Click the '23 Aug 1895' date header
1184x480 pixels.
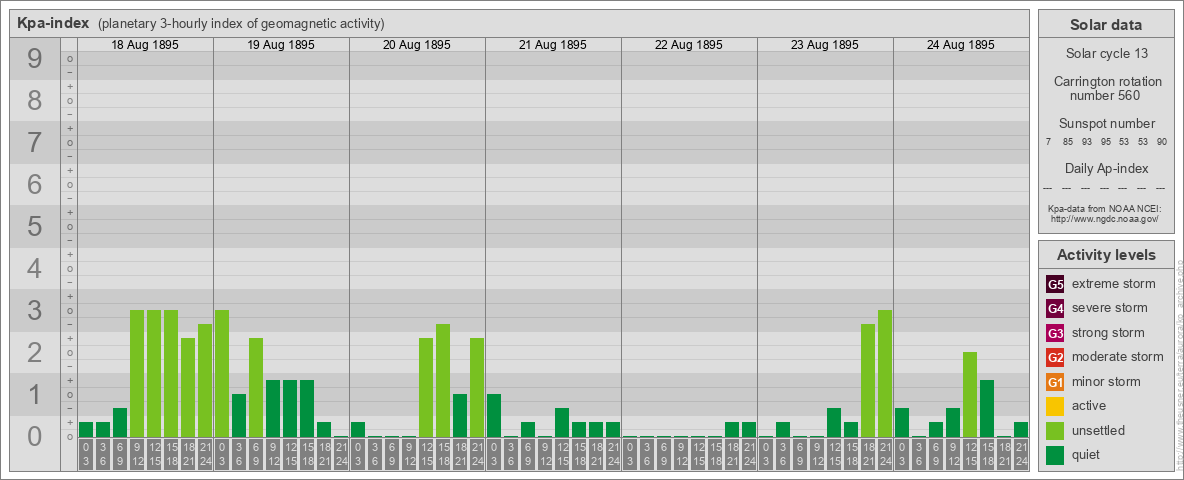point(825,45)
